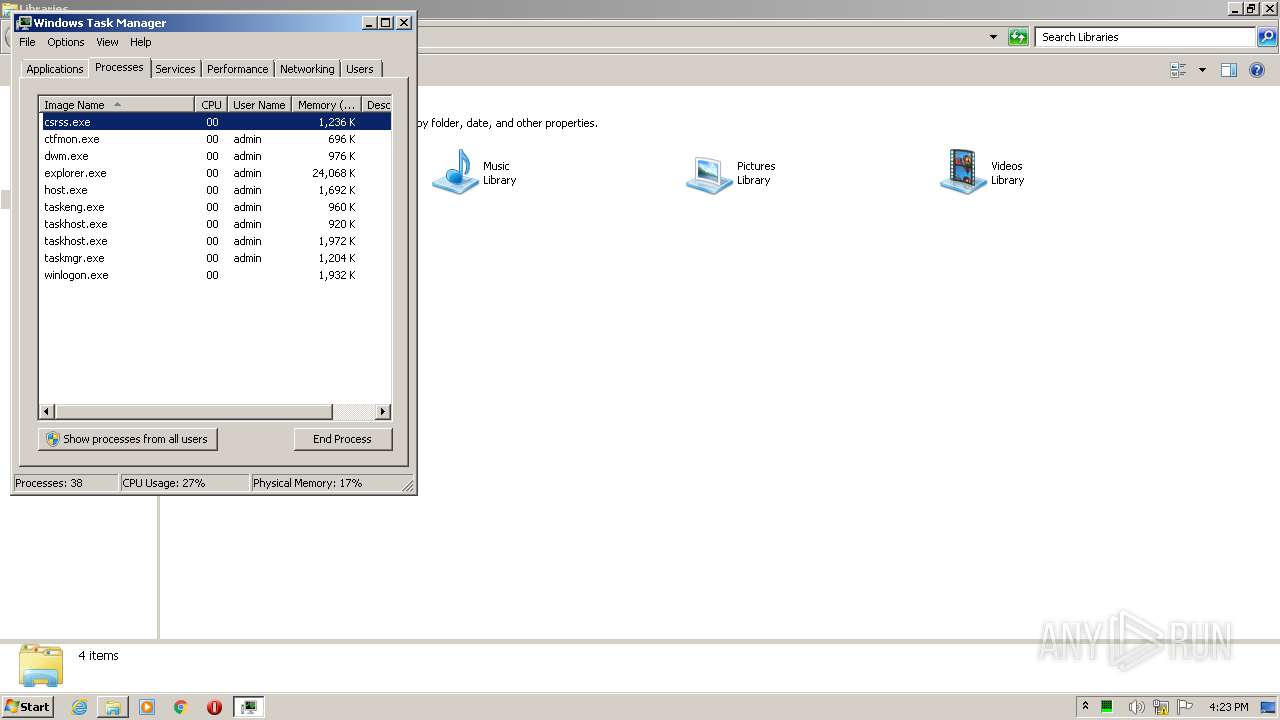The height and width of the screenshot is (720, 1280).
Task: Click the End Process button
Action: [343, 439]
